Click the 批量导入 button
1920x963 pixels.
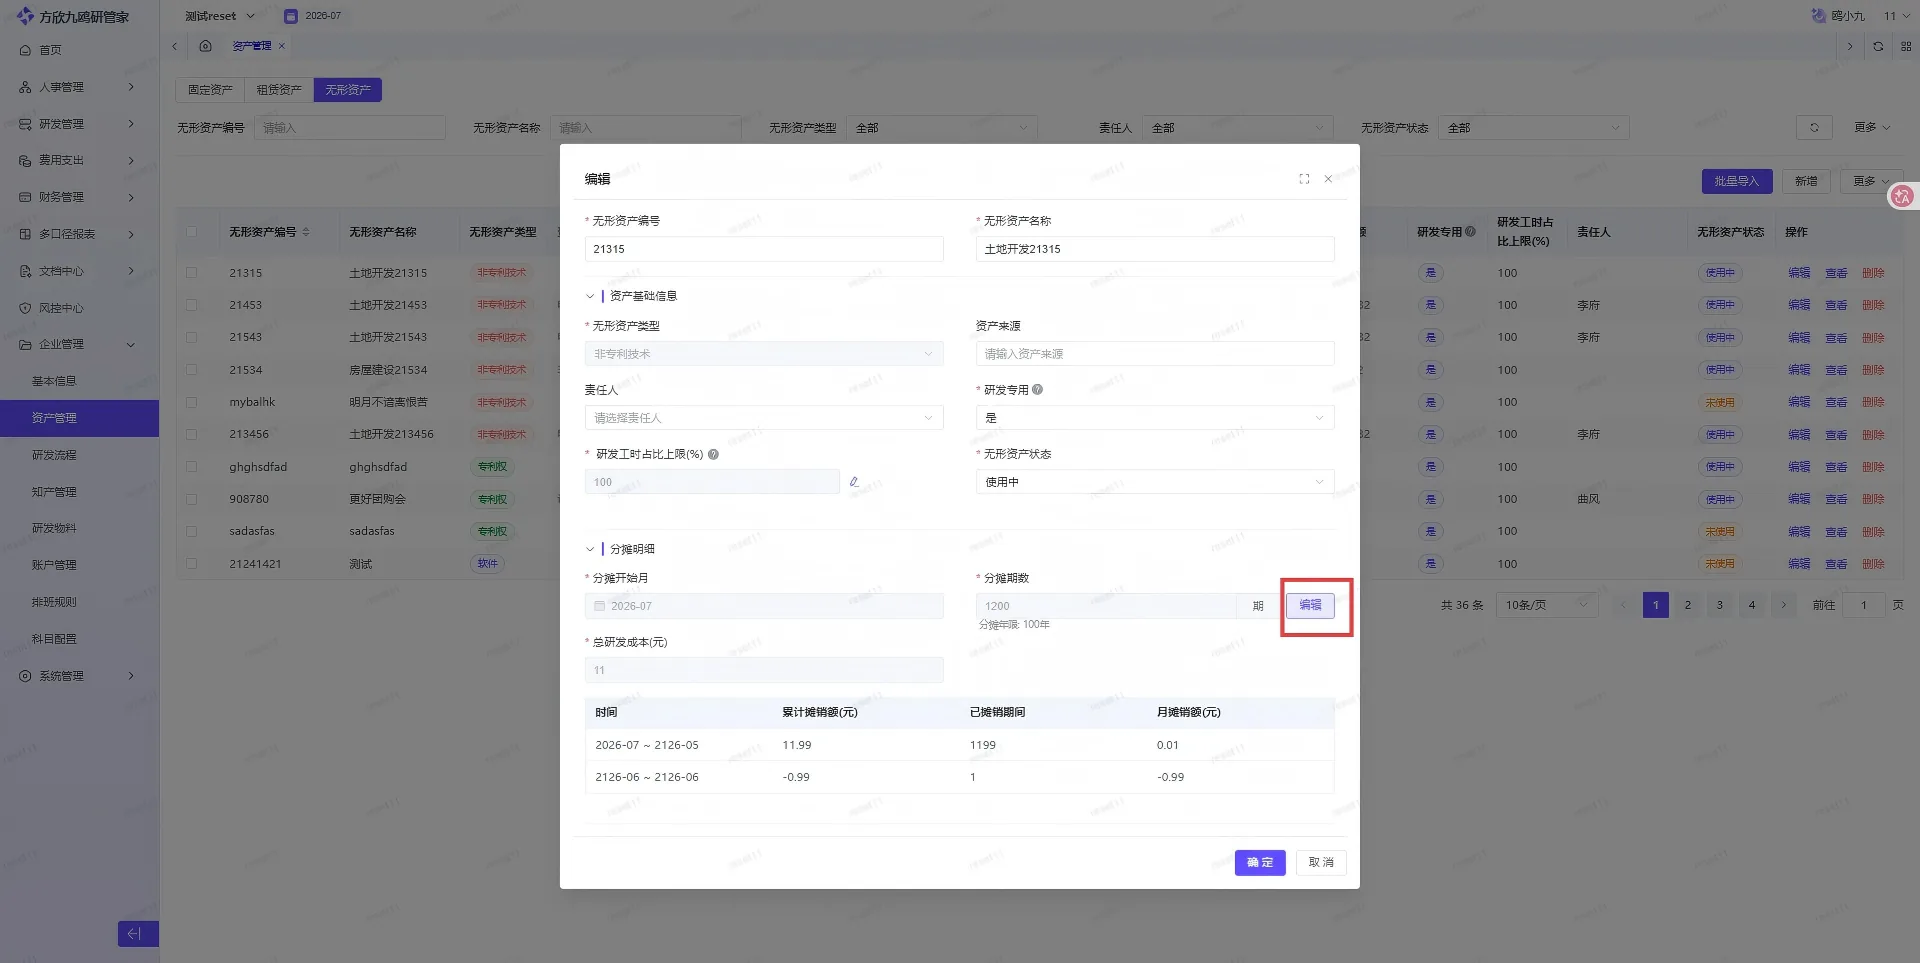point(1737,181)
